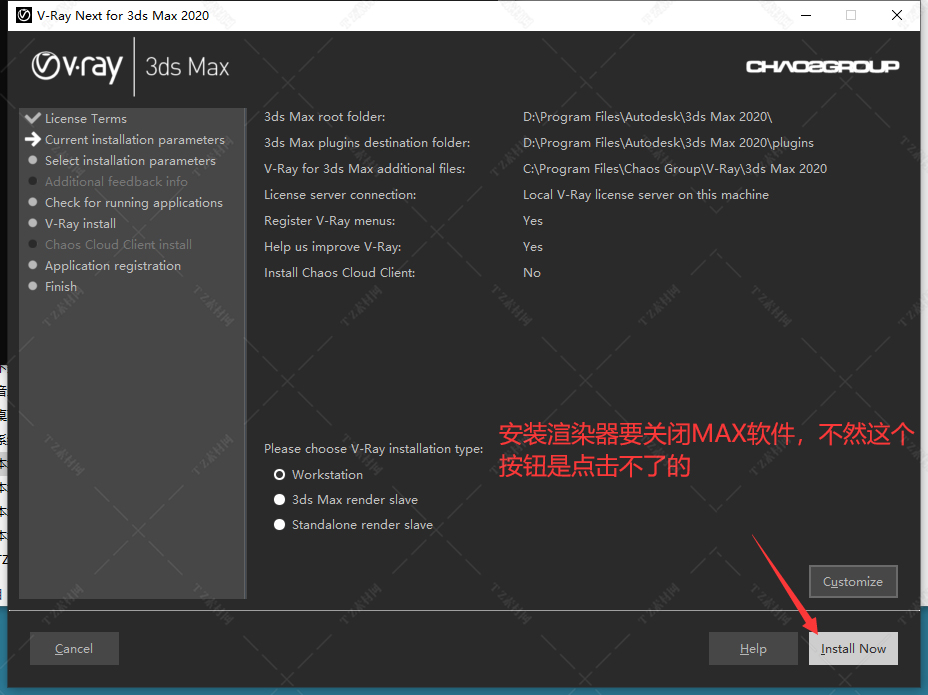Click the Yes value for Help us improve V-Ray
928x695 pixels.
coord(533,247)
